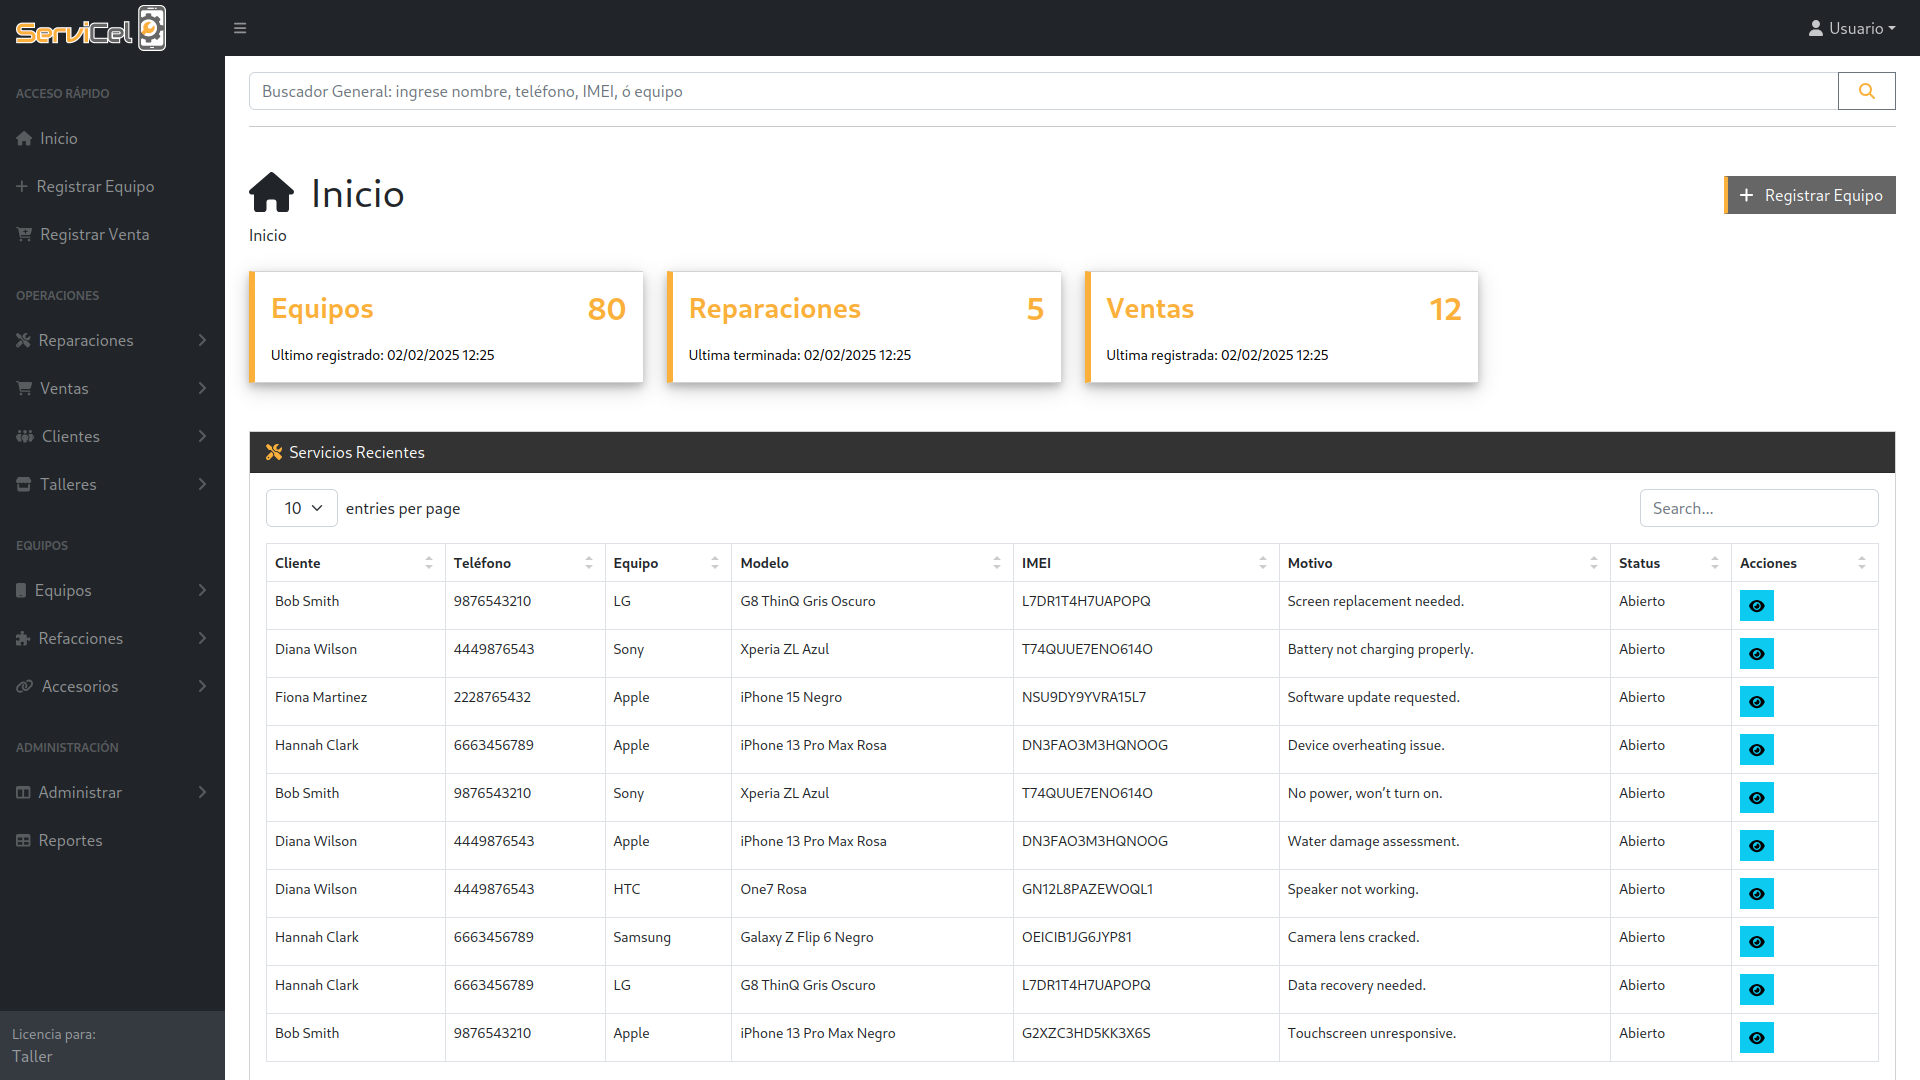Open the entries per page dropdown
The image size is (1920, 1080).
(302, 508)
